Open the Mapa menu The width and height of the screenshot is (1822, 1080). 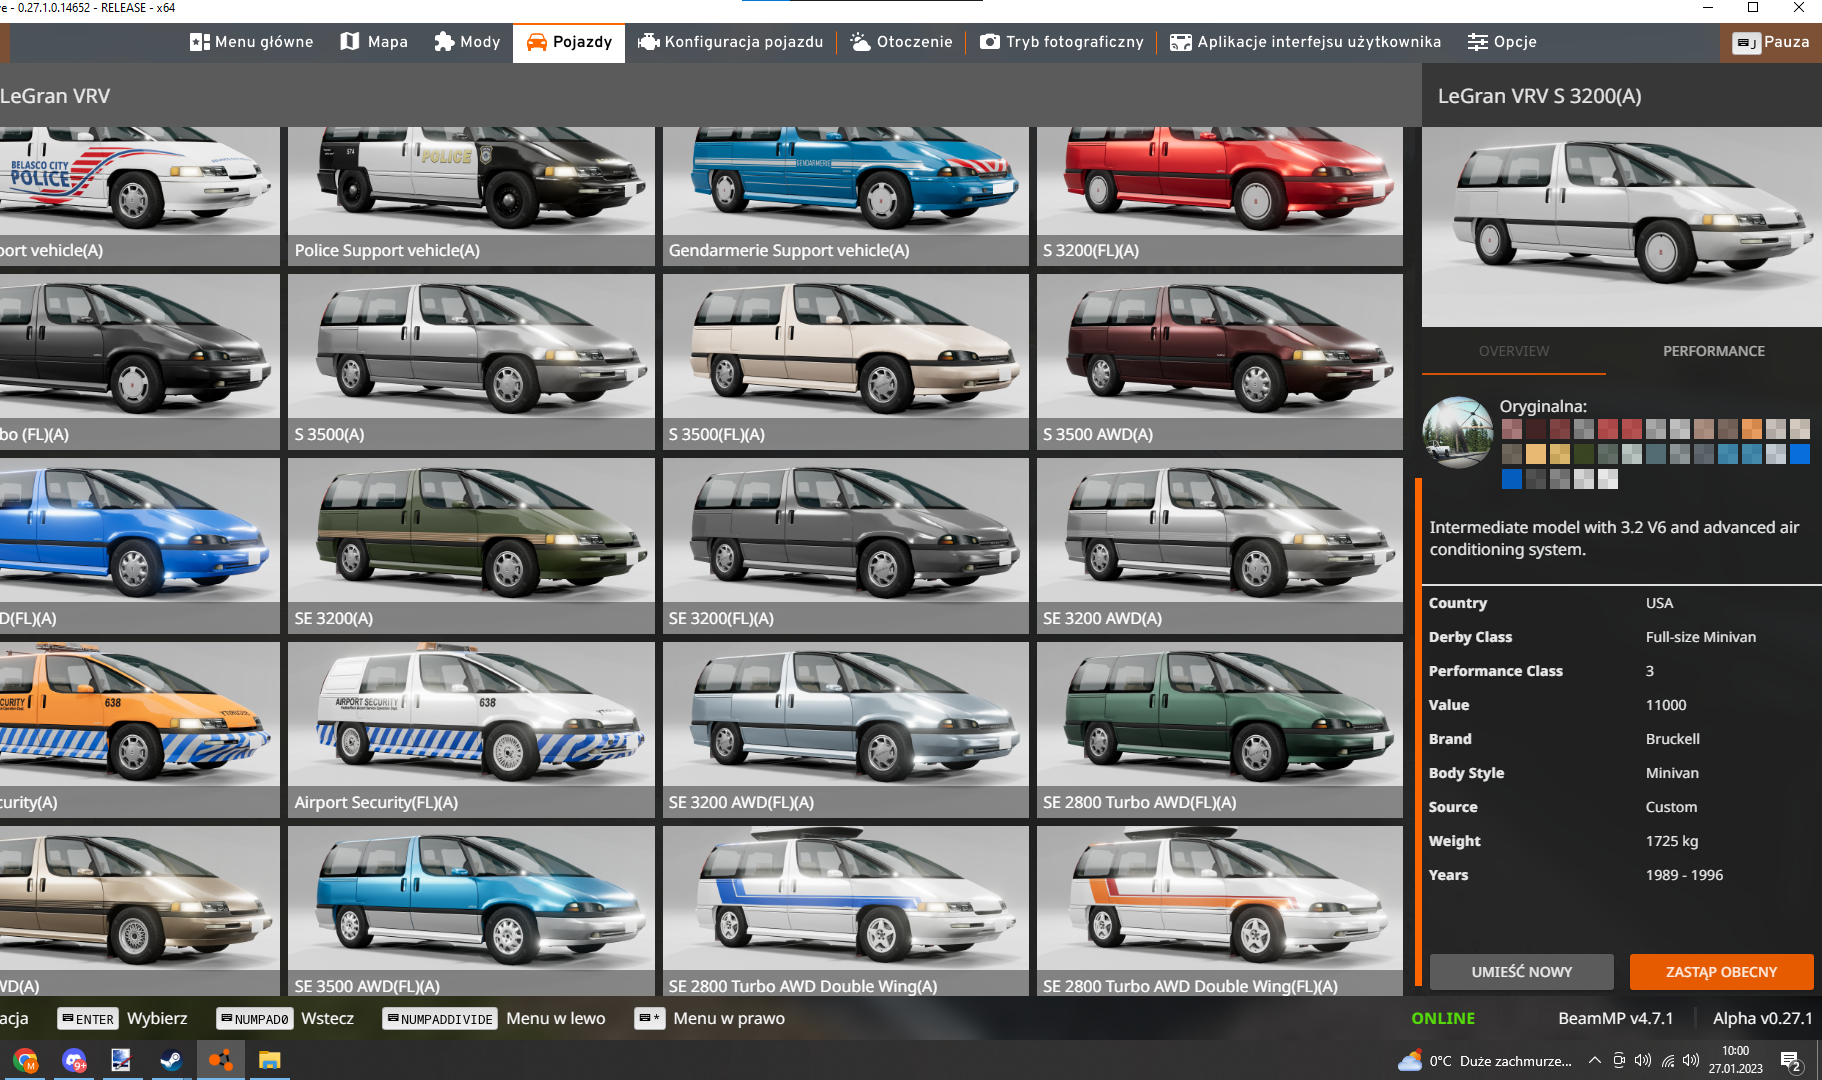coord(374,42)
